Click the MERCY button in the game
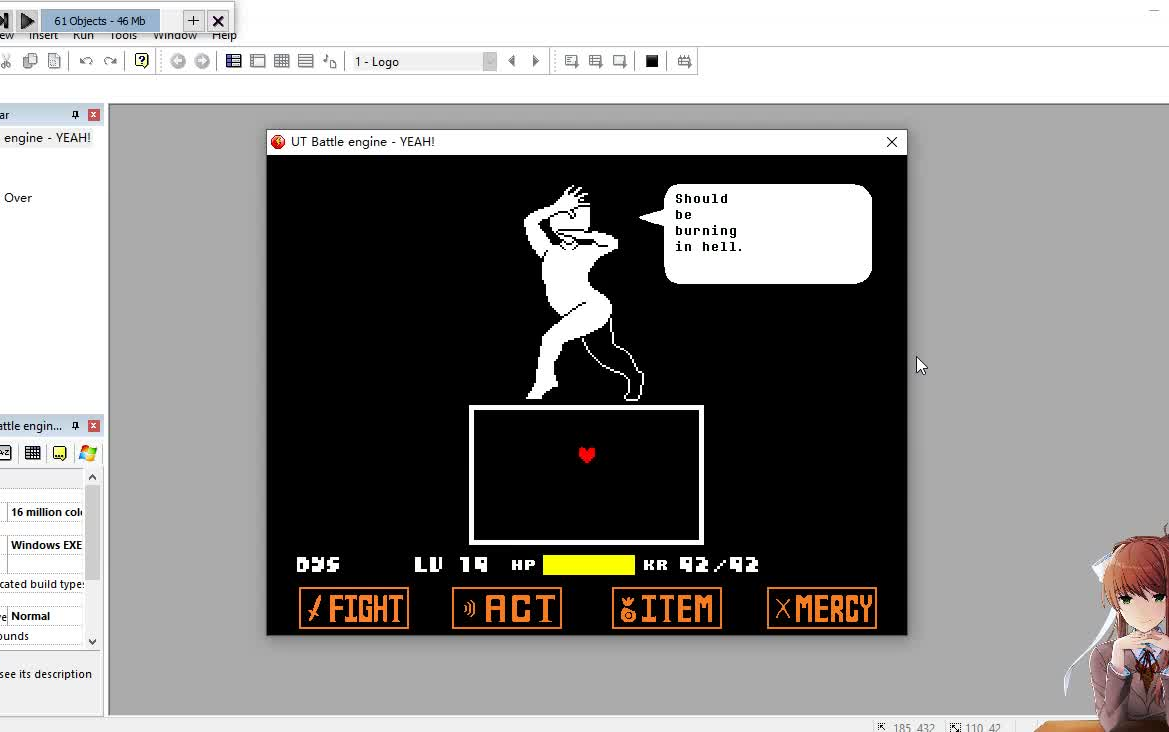1169x732 pixels. pos(822,608)
